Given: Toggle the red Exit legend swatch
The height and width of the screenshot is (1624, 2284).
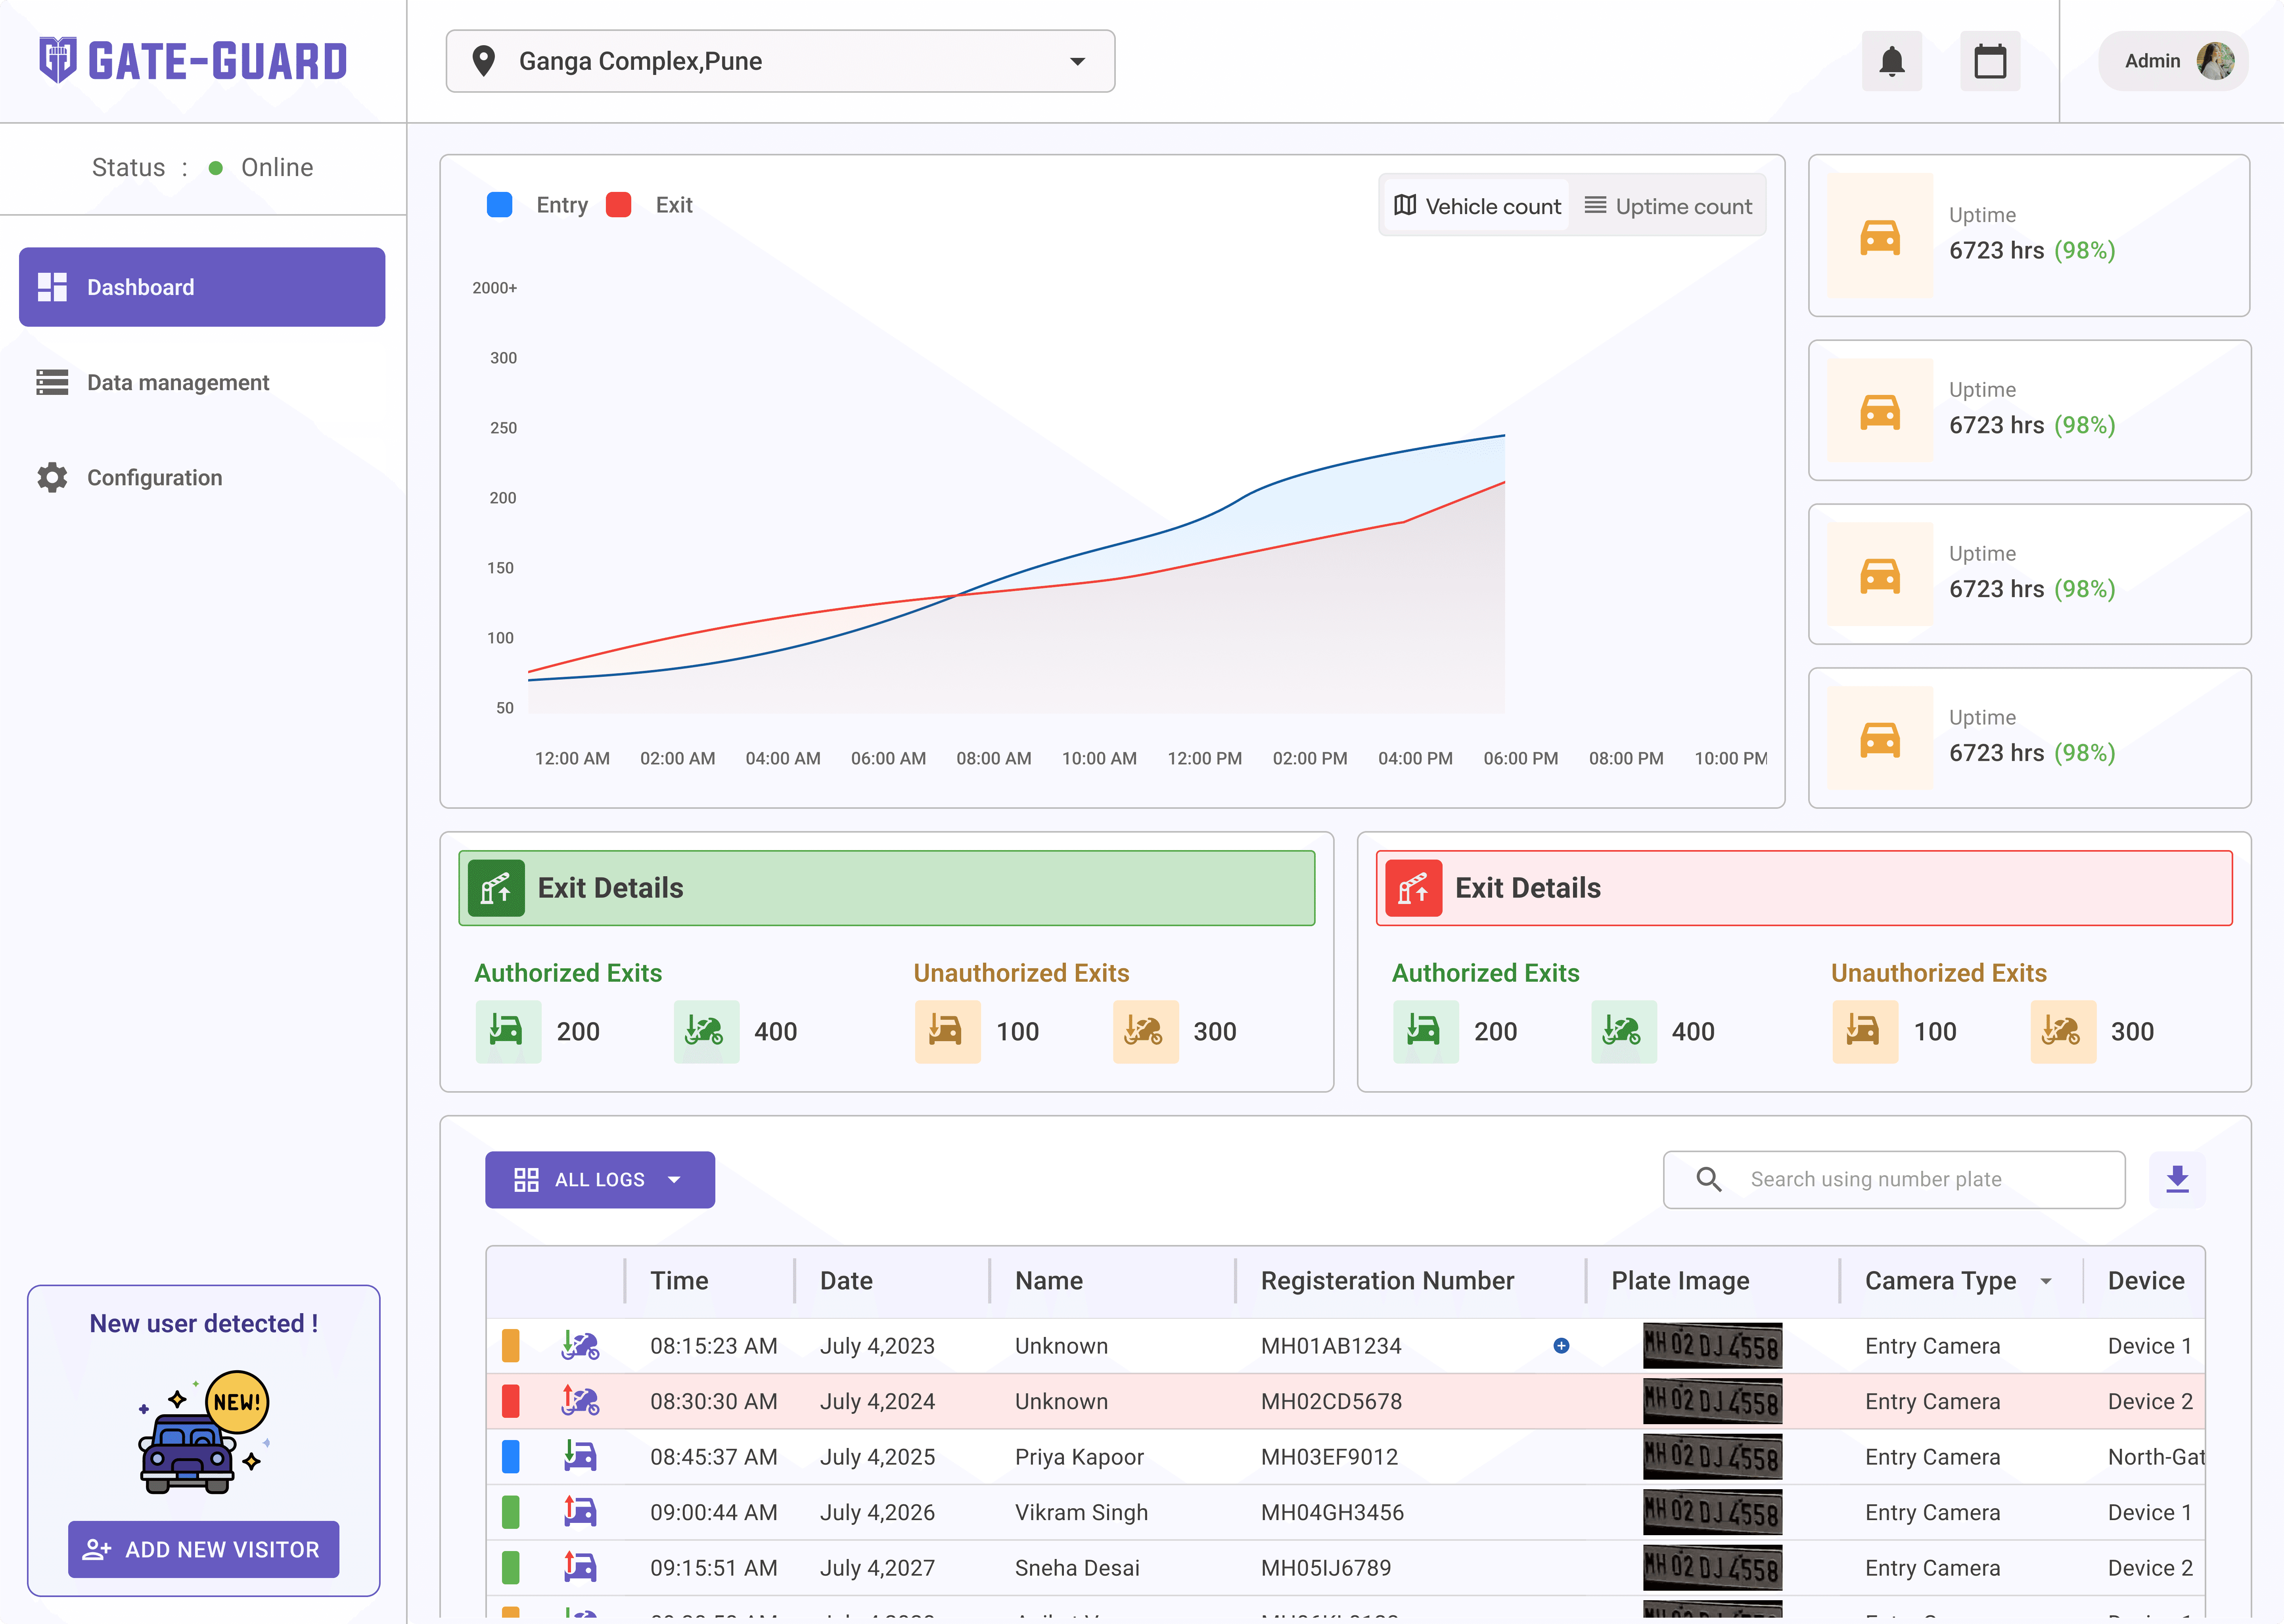Looking at the screenshot, I should pyautogui.click(x=619, y=205).
